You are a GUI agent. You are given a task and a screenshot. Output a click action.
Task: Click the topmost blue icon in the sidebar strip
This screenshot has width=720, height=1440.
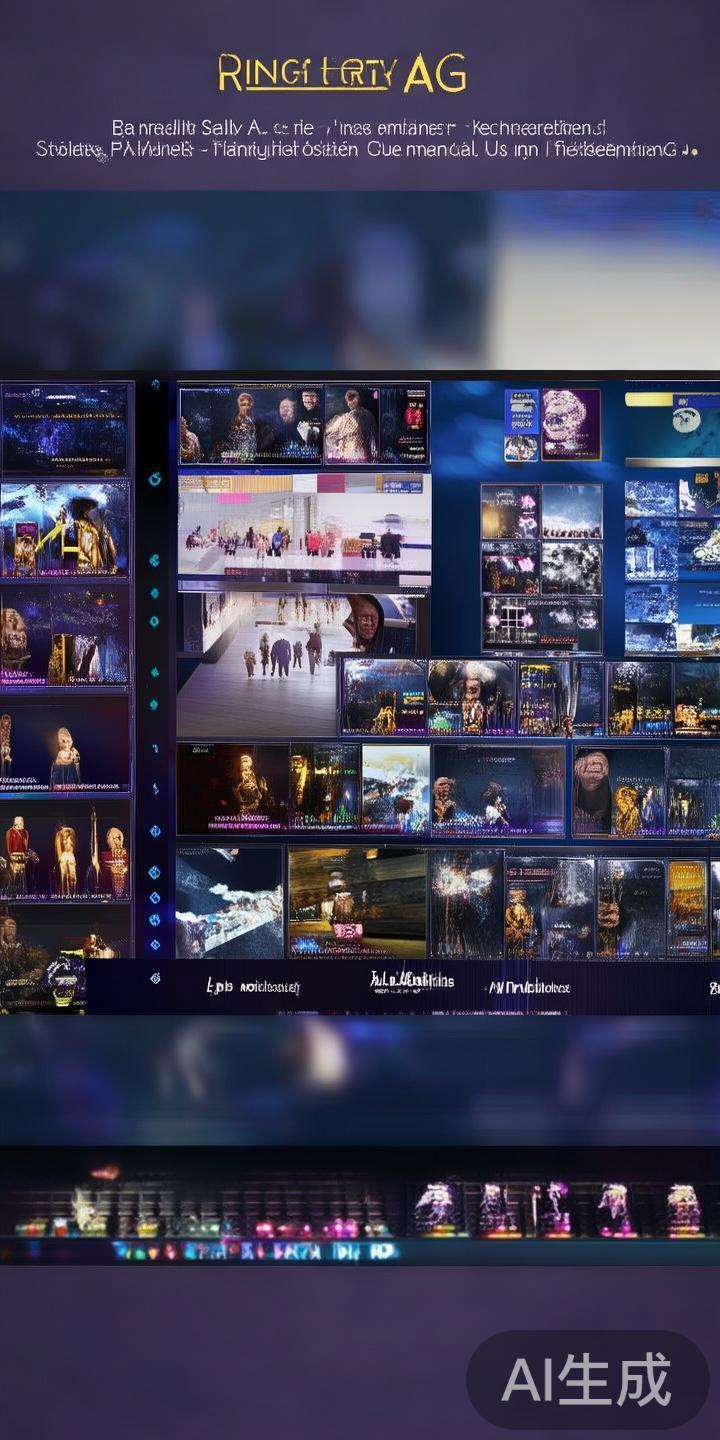point(155,478)
